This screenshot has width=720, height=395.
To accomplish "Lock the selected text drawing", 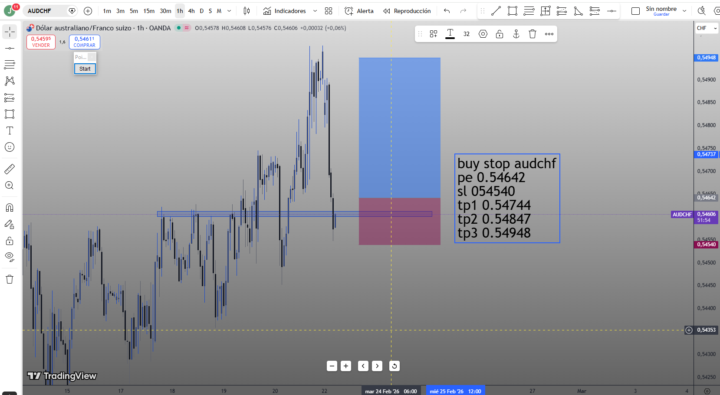I will coord(500,34).
